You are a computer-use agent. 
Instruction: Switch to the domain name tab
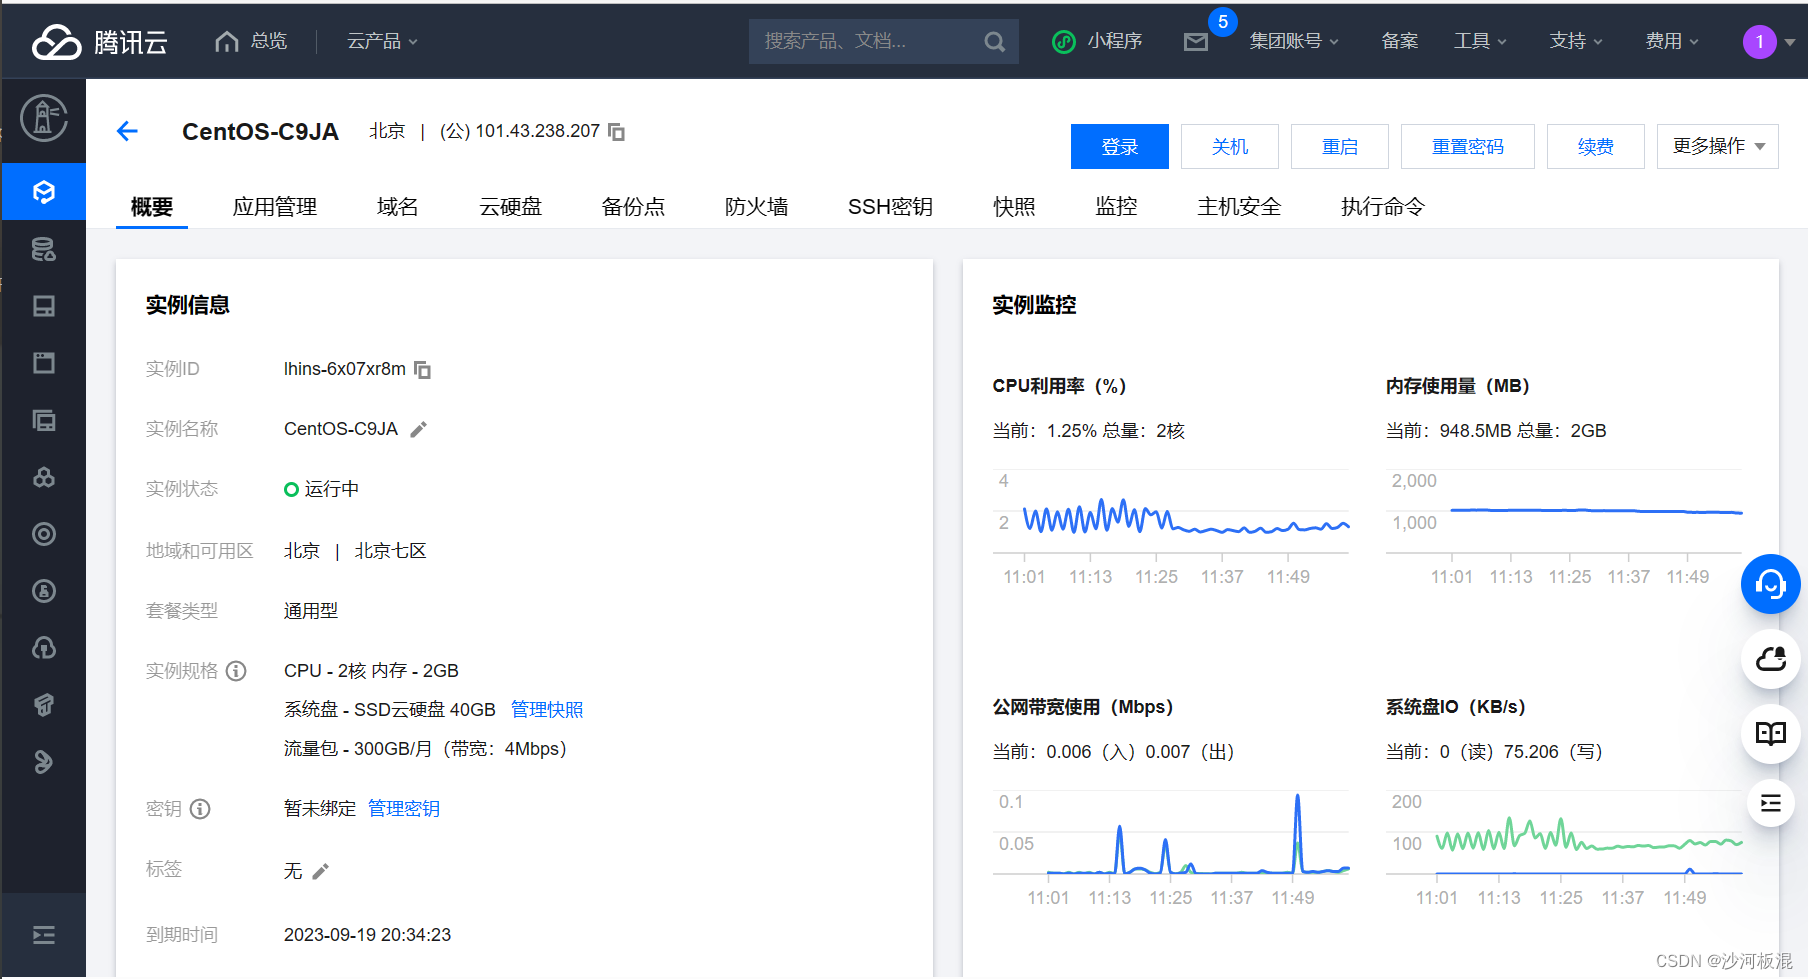[x=398, y=207]
